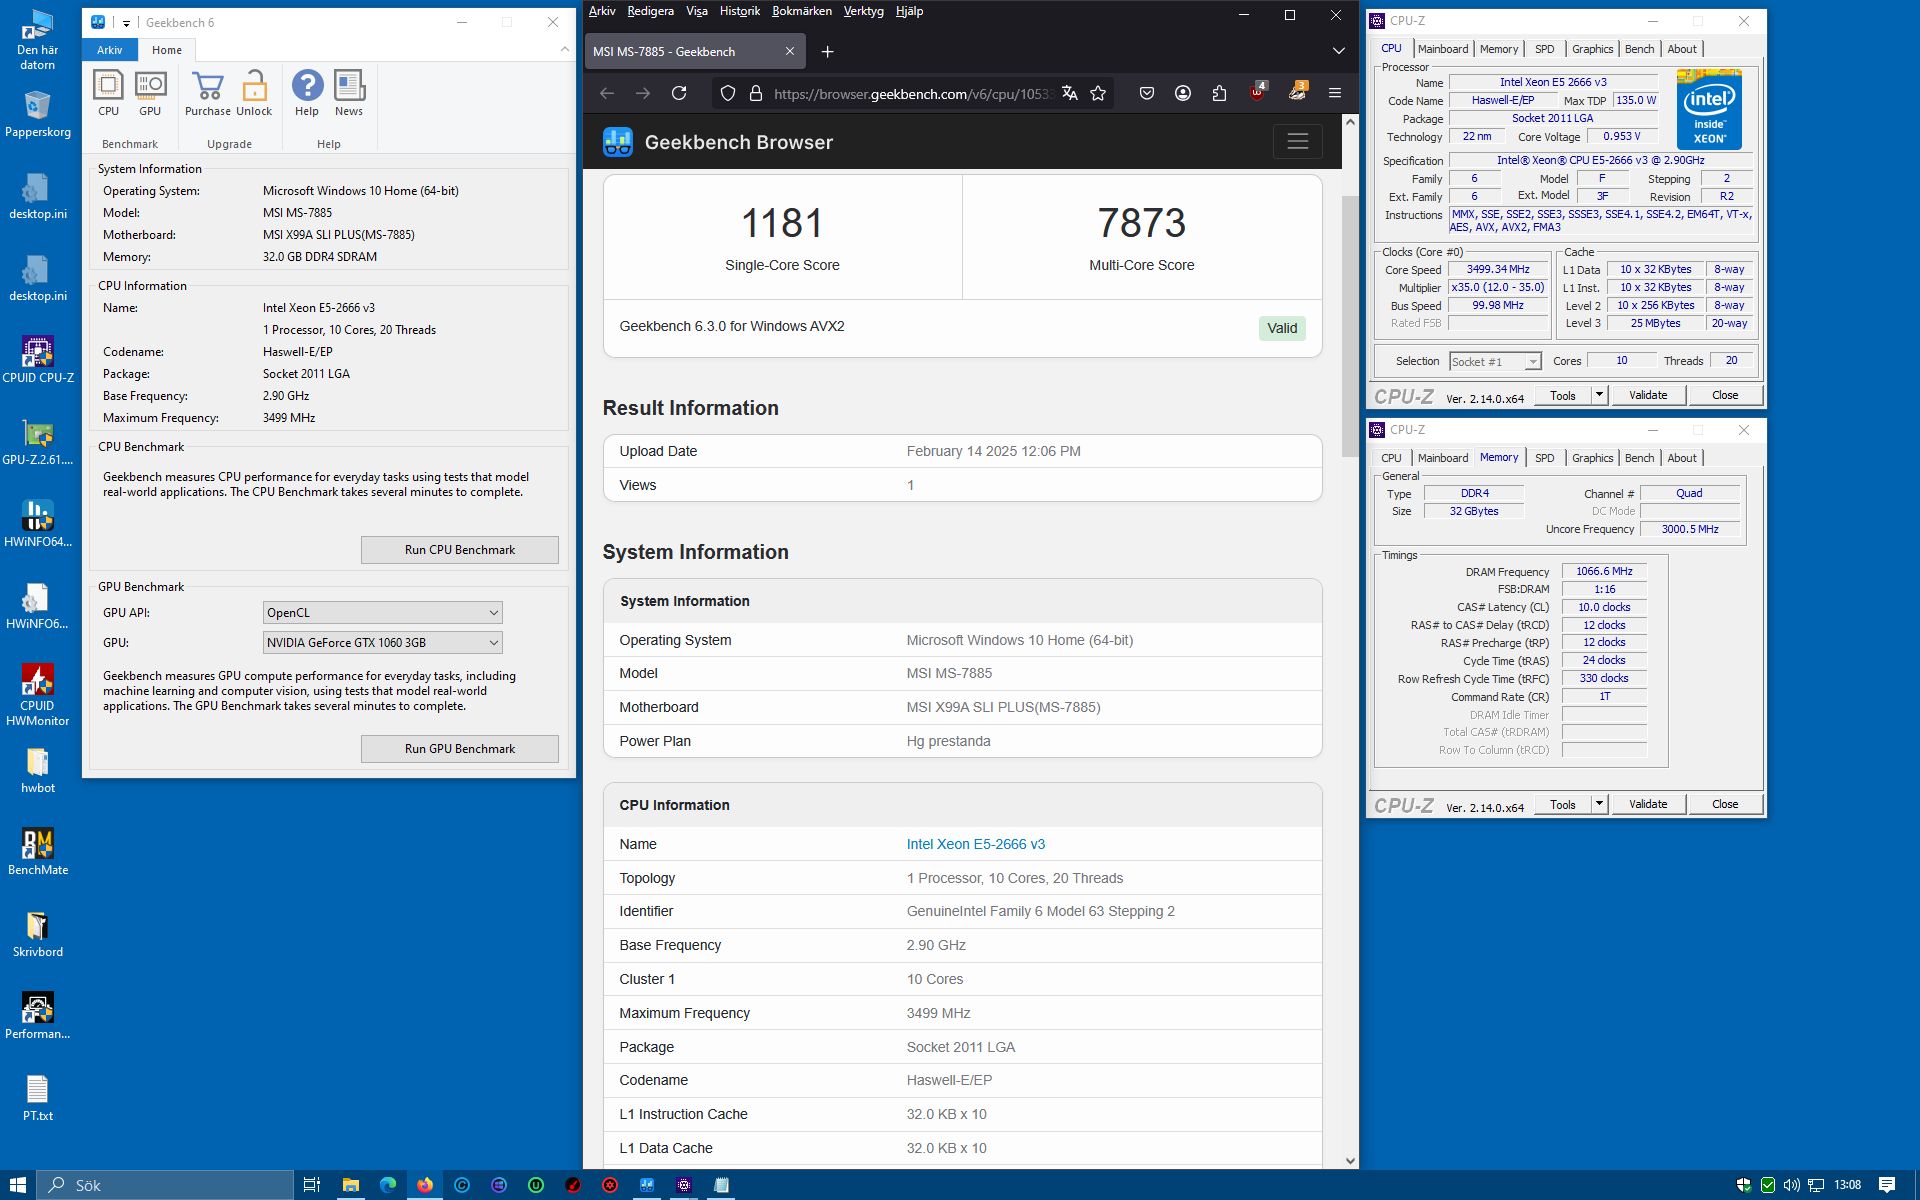Open the notification center in system tray

(1887, 1185)
